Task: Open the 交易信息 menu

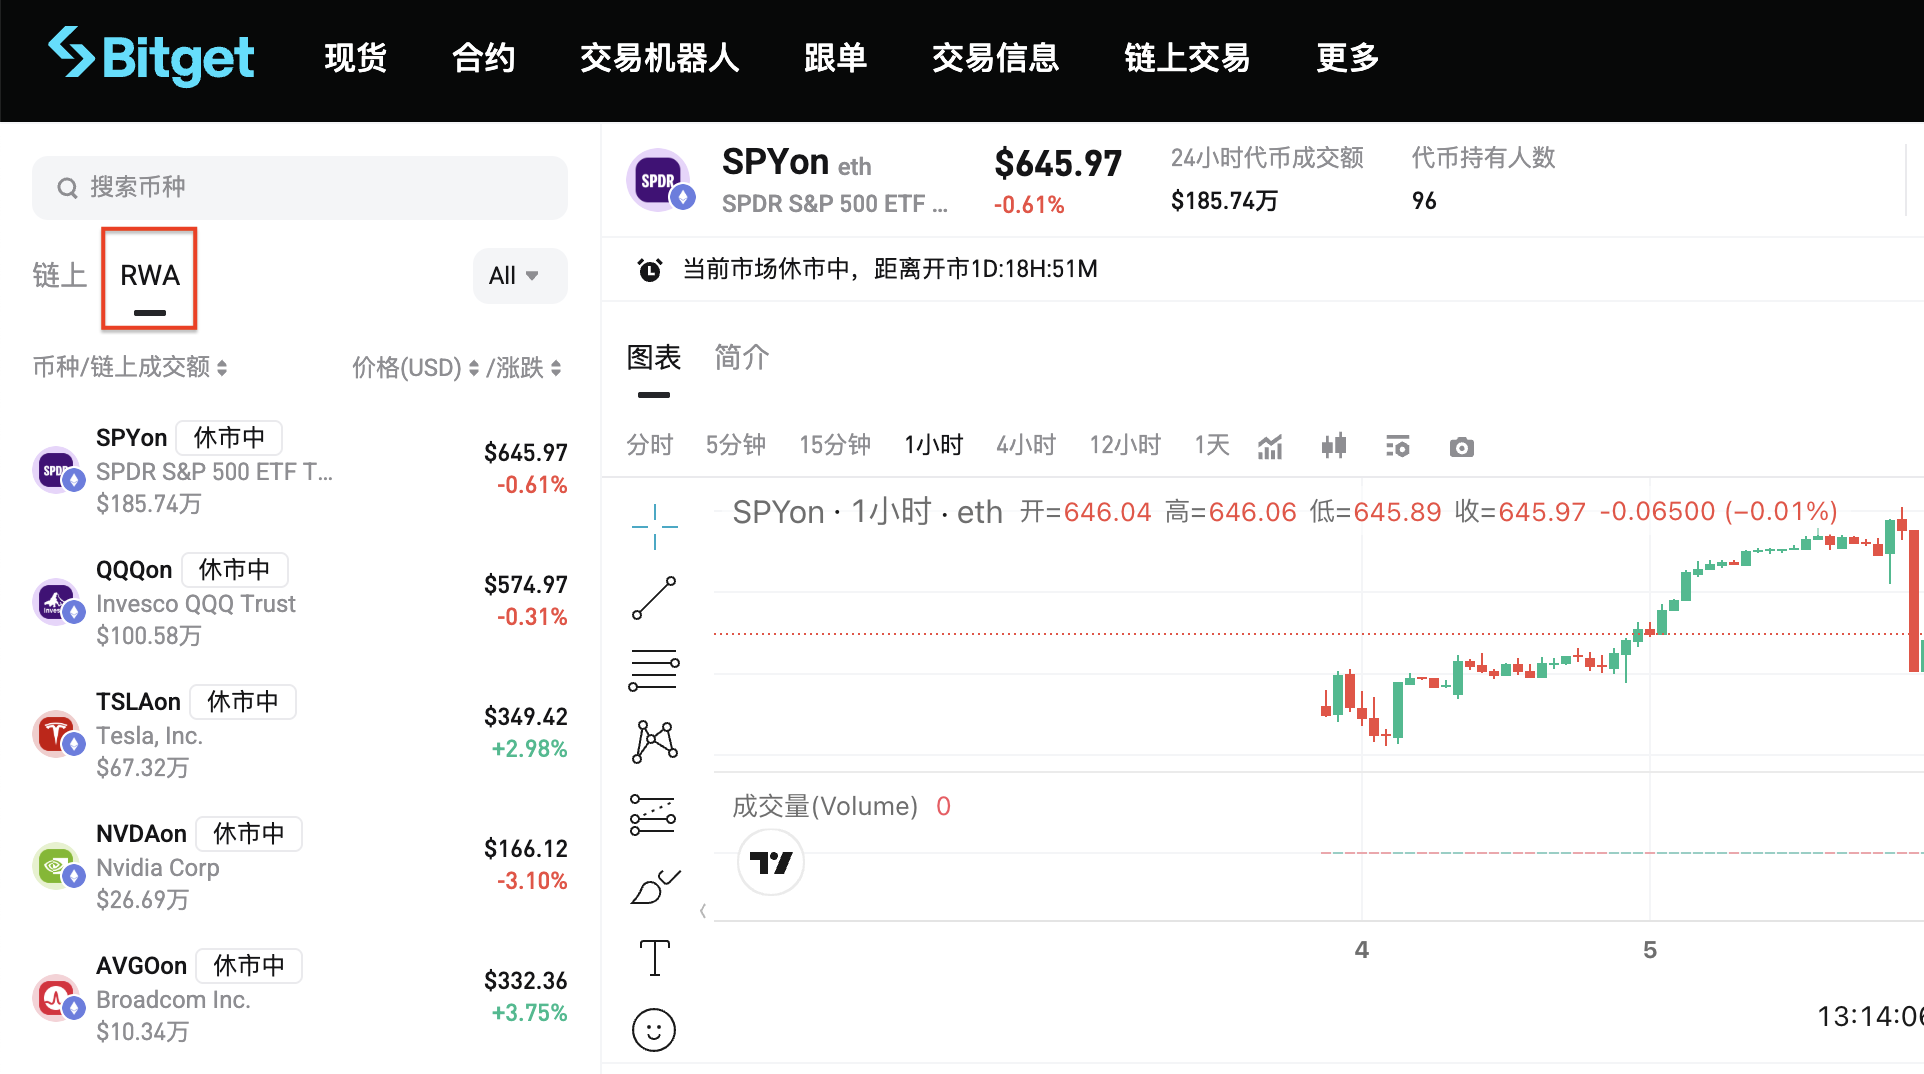Action: [x=995, y=58]
